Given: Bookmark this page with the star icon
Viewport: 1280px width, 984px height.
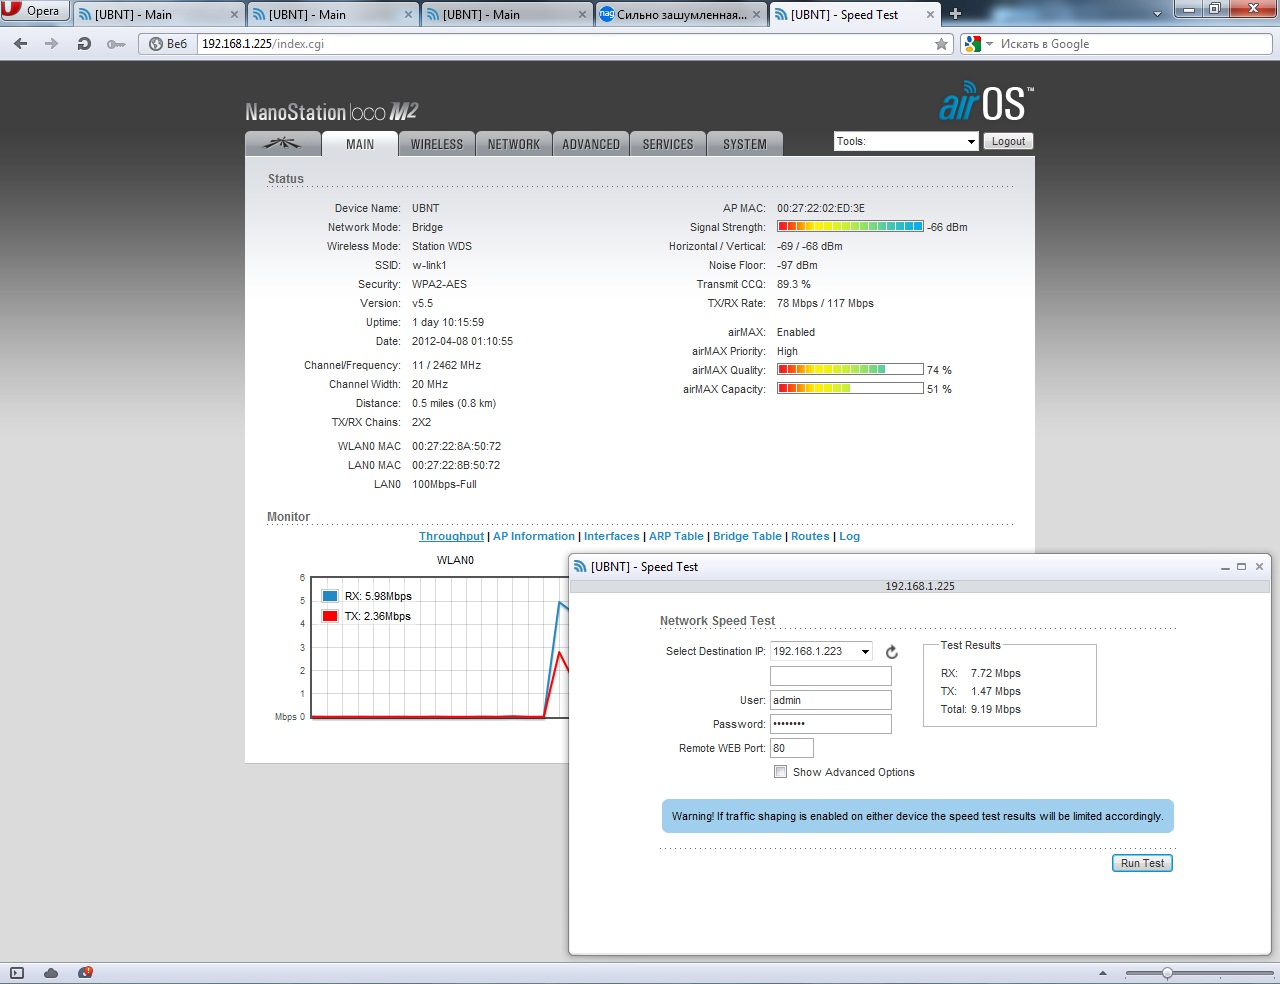Looking at the screenshot, I should click(941, 44).
